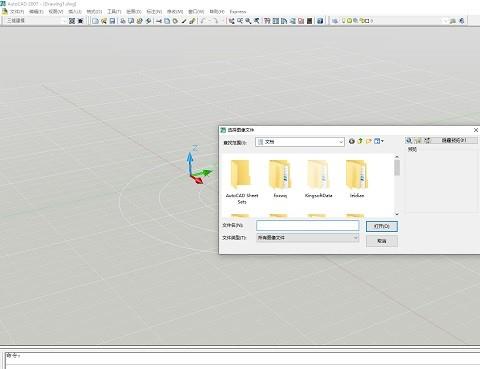
Task: Click the My Workspace icon
Action: 80,21
